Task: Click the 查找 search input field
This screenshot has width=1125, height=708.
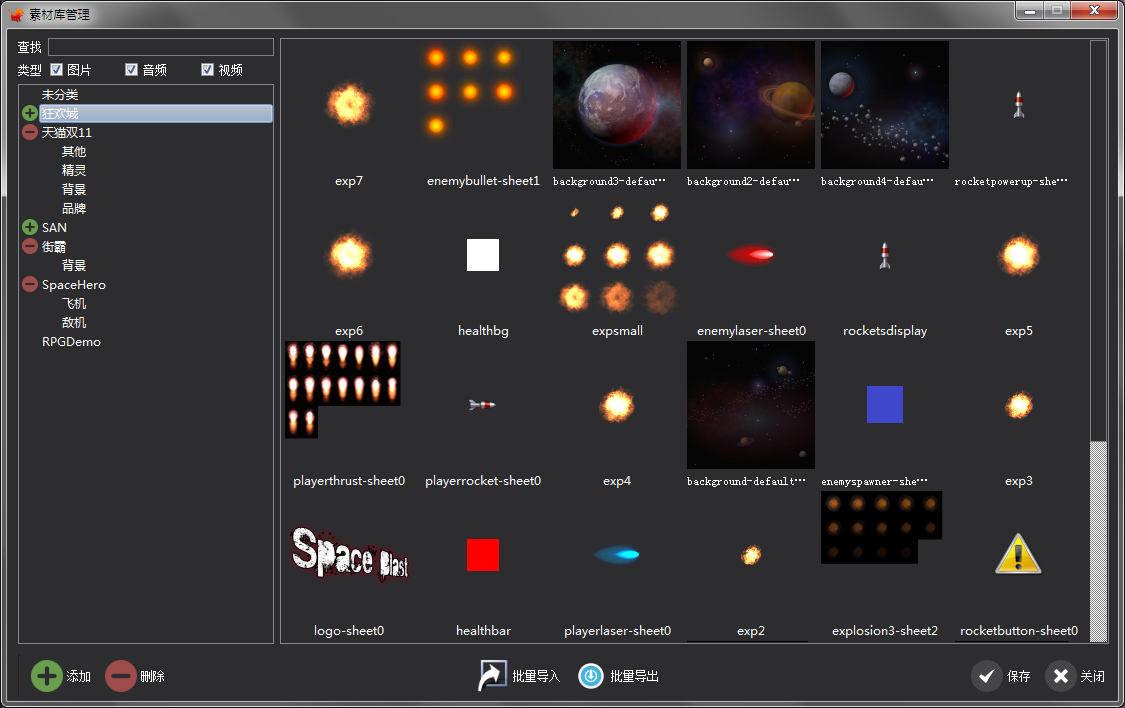Action: point(160,46)
